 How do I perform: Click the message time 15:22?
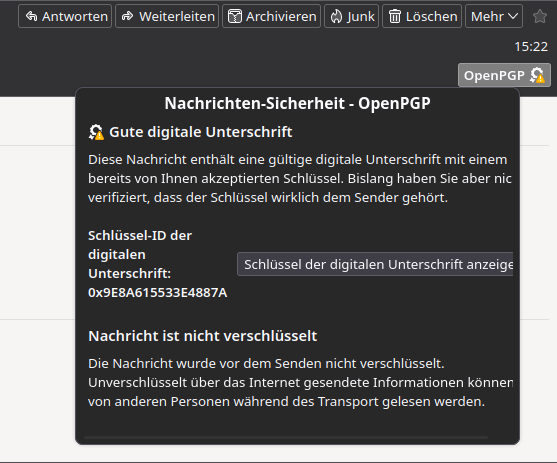pos(531,47)
